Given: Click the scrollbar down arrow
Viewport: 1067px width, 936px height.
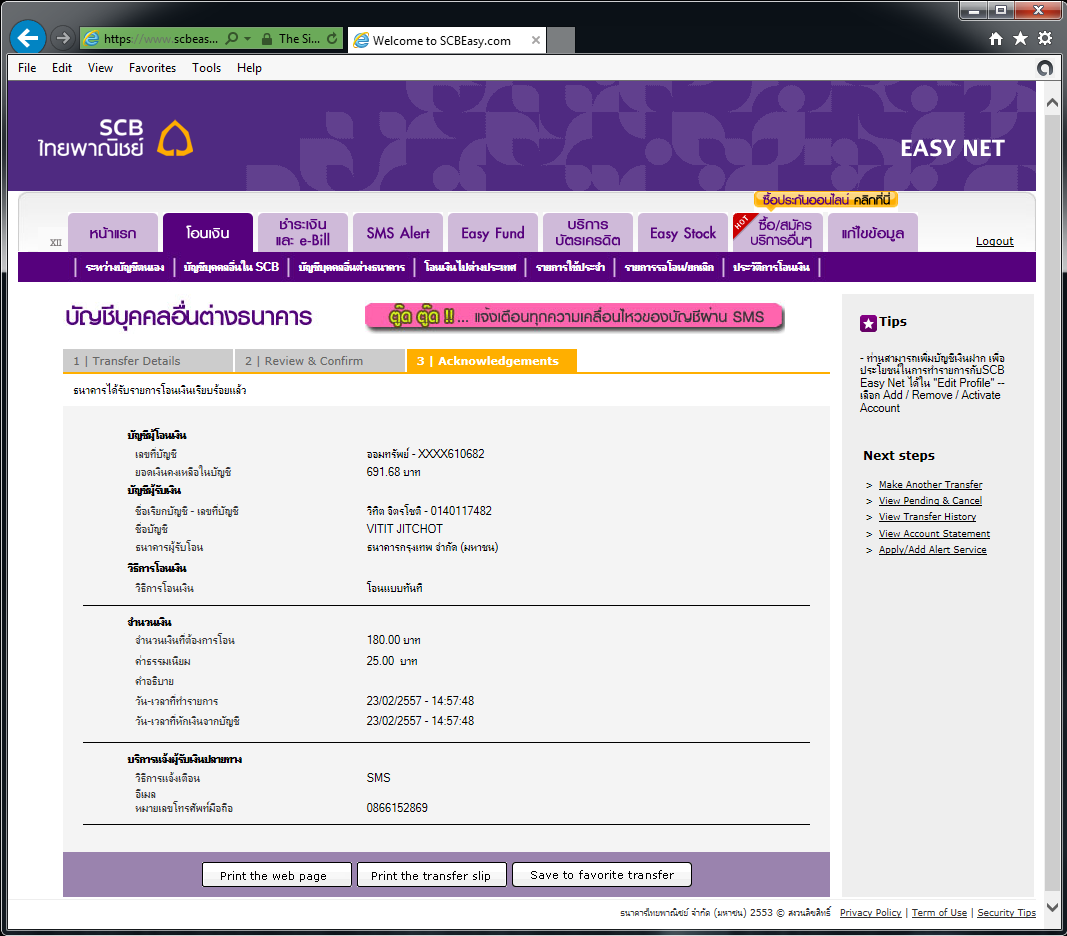Looking at the screenshot, I should click(x=1052, y=907).
